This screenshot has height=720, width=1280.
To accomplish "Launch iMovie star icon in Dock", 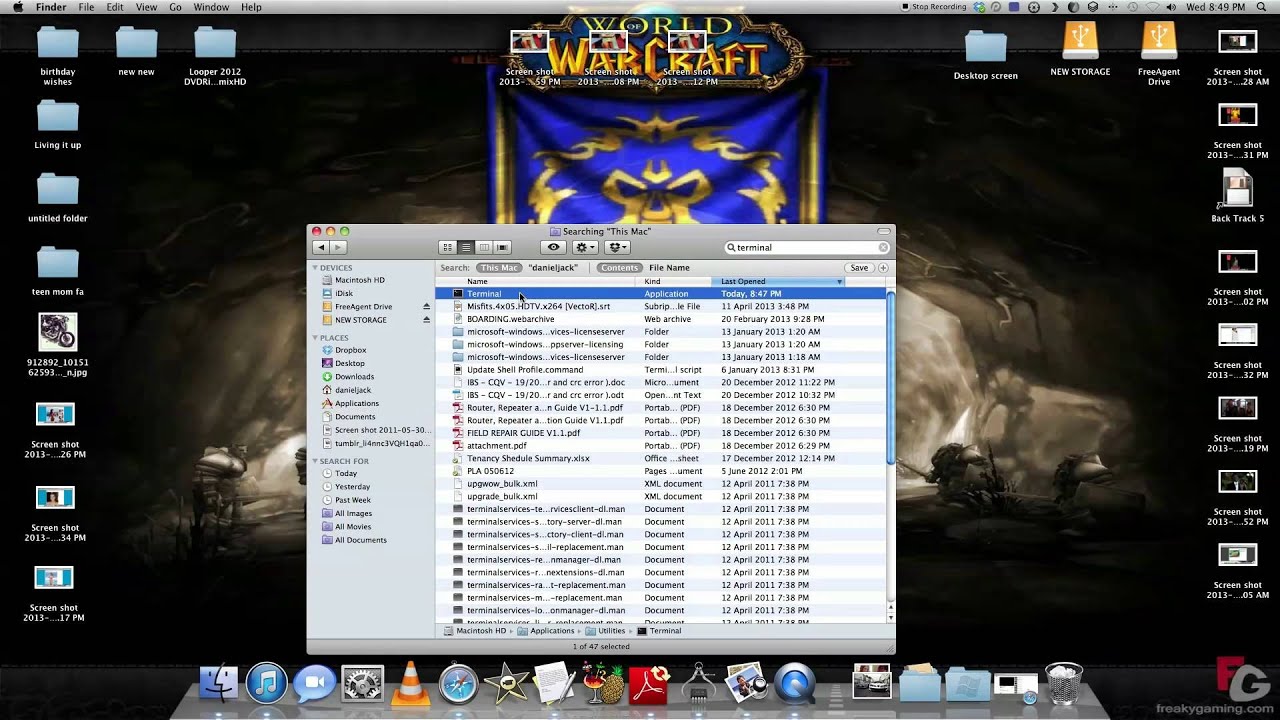I will pos(506,684).
